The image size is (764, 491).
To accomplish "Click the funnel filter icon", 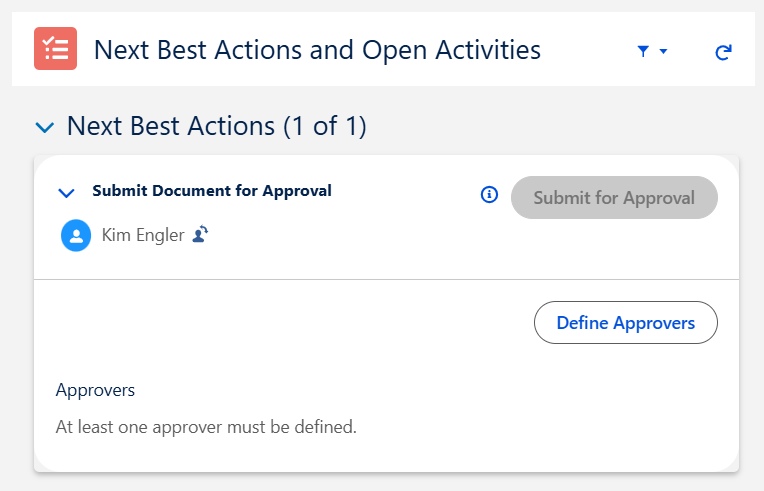I will (643, 51).
